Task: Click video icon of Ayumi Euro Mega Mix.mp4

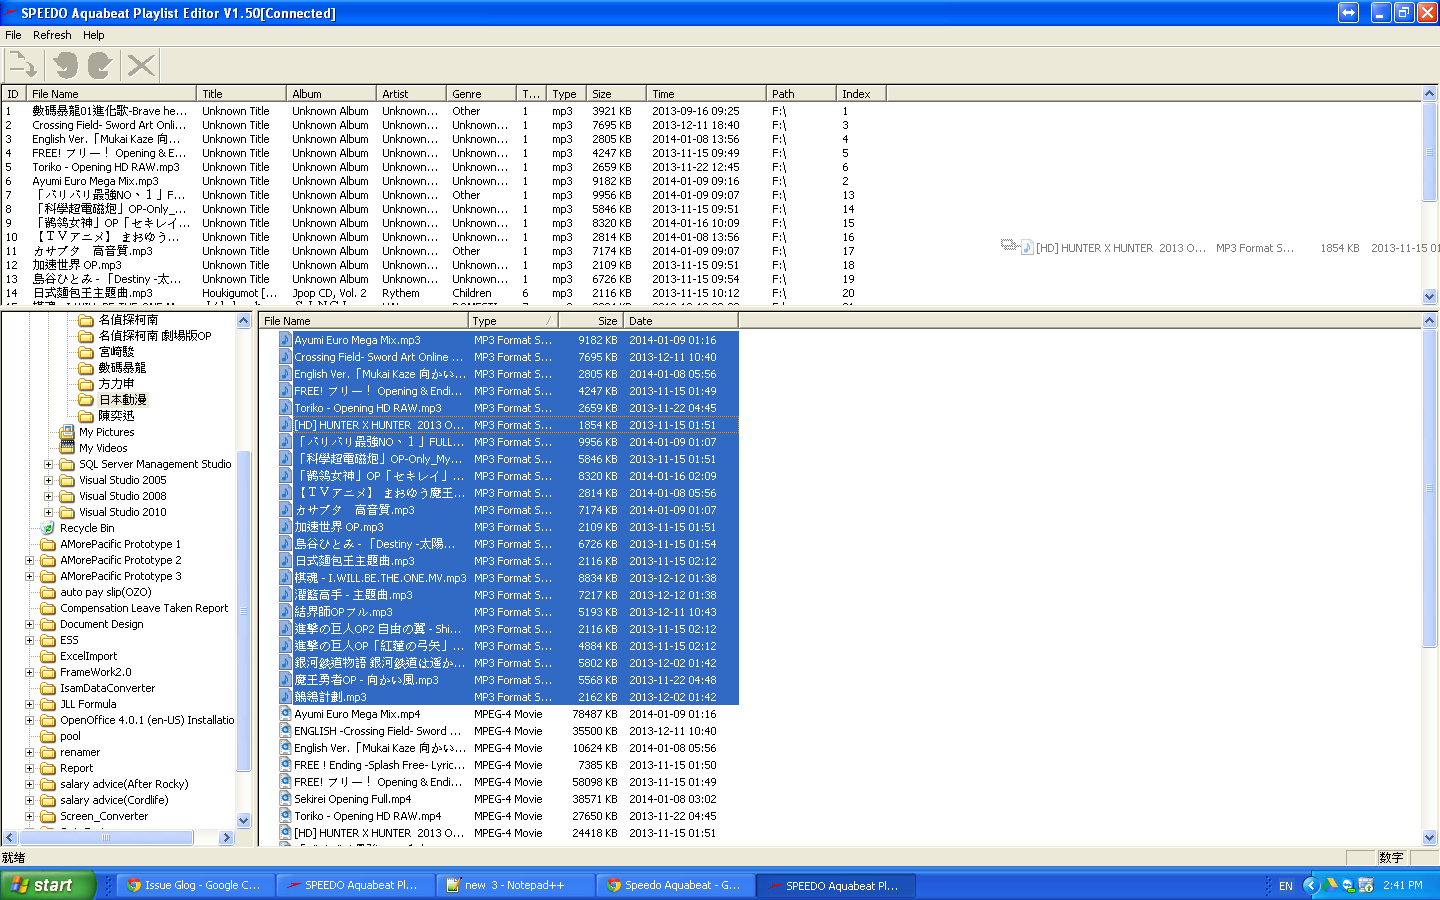Action: tap(285, 714)
